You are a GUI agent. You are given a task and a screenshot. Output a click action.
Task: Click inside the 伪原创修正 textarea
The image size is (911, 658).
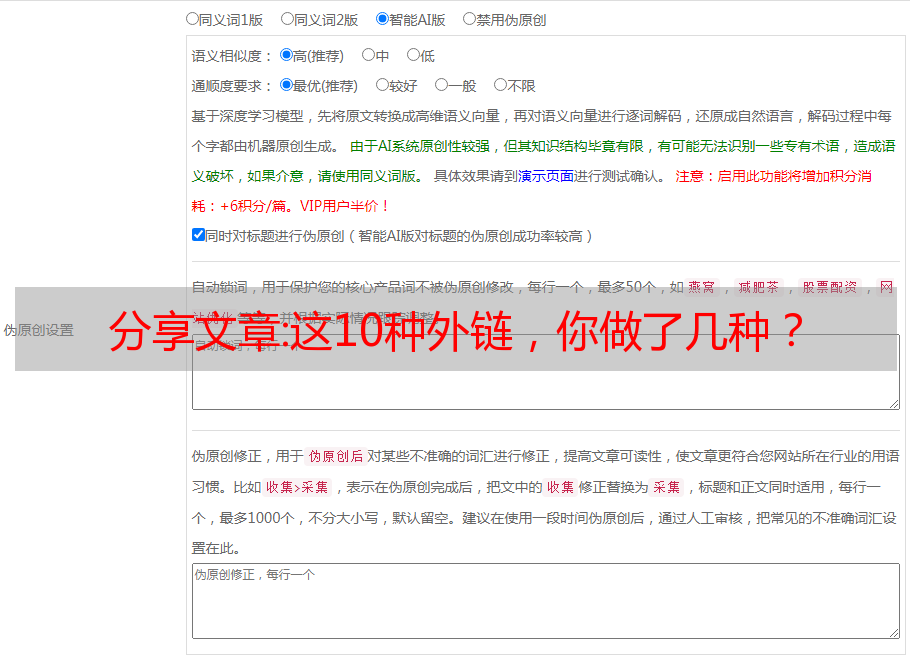coord(546,601)
